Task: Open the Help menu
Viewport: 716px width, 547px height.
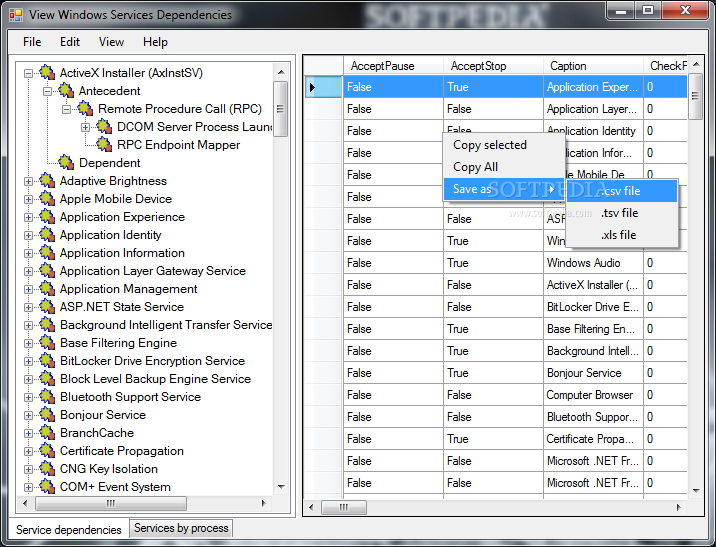Action: (x=155, y=42)
